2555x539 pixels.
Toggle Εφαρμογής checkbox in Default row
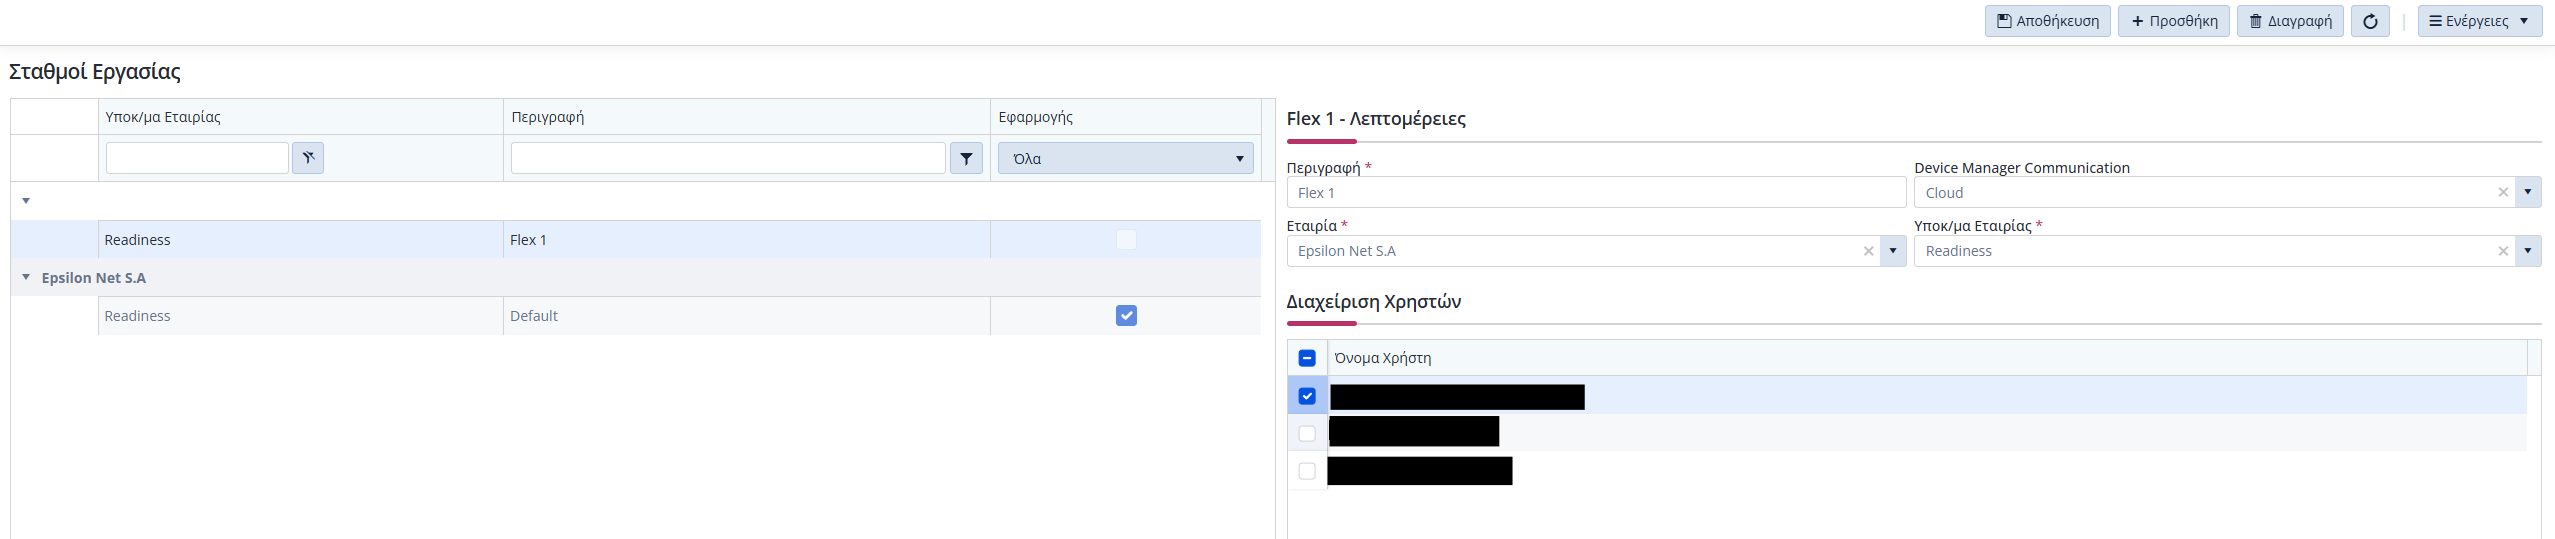coord(1126,315)
